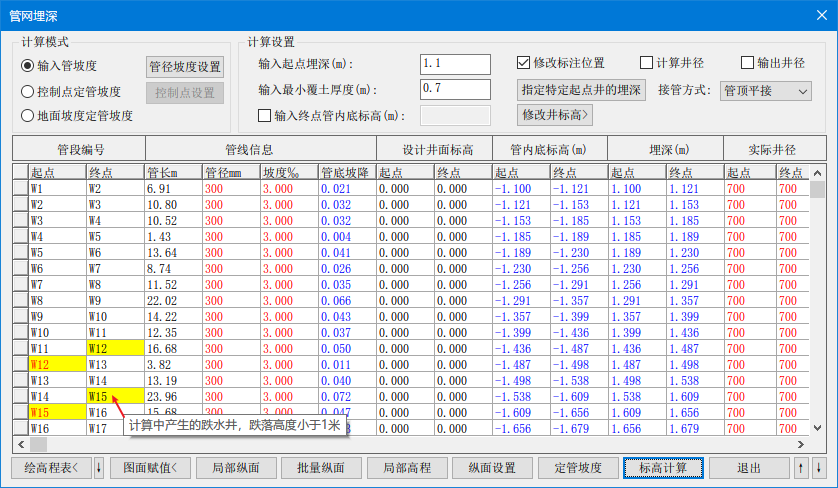Viewport: 838px width, 488px height.
Task: Open 管径坡度设置 settings
Action: [x=185, y=67]
